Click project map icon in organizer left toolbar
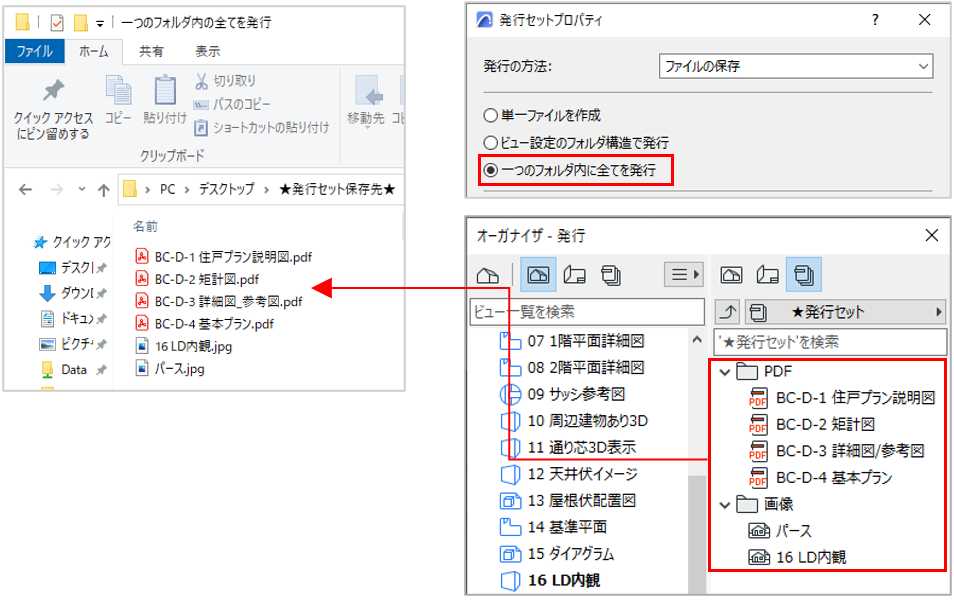The width and height of the screenshot is (954, 600). click(x=487, y=275)
